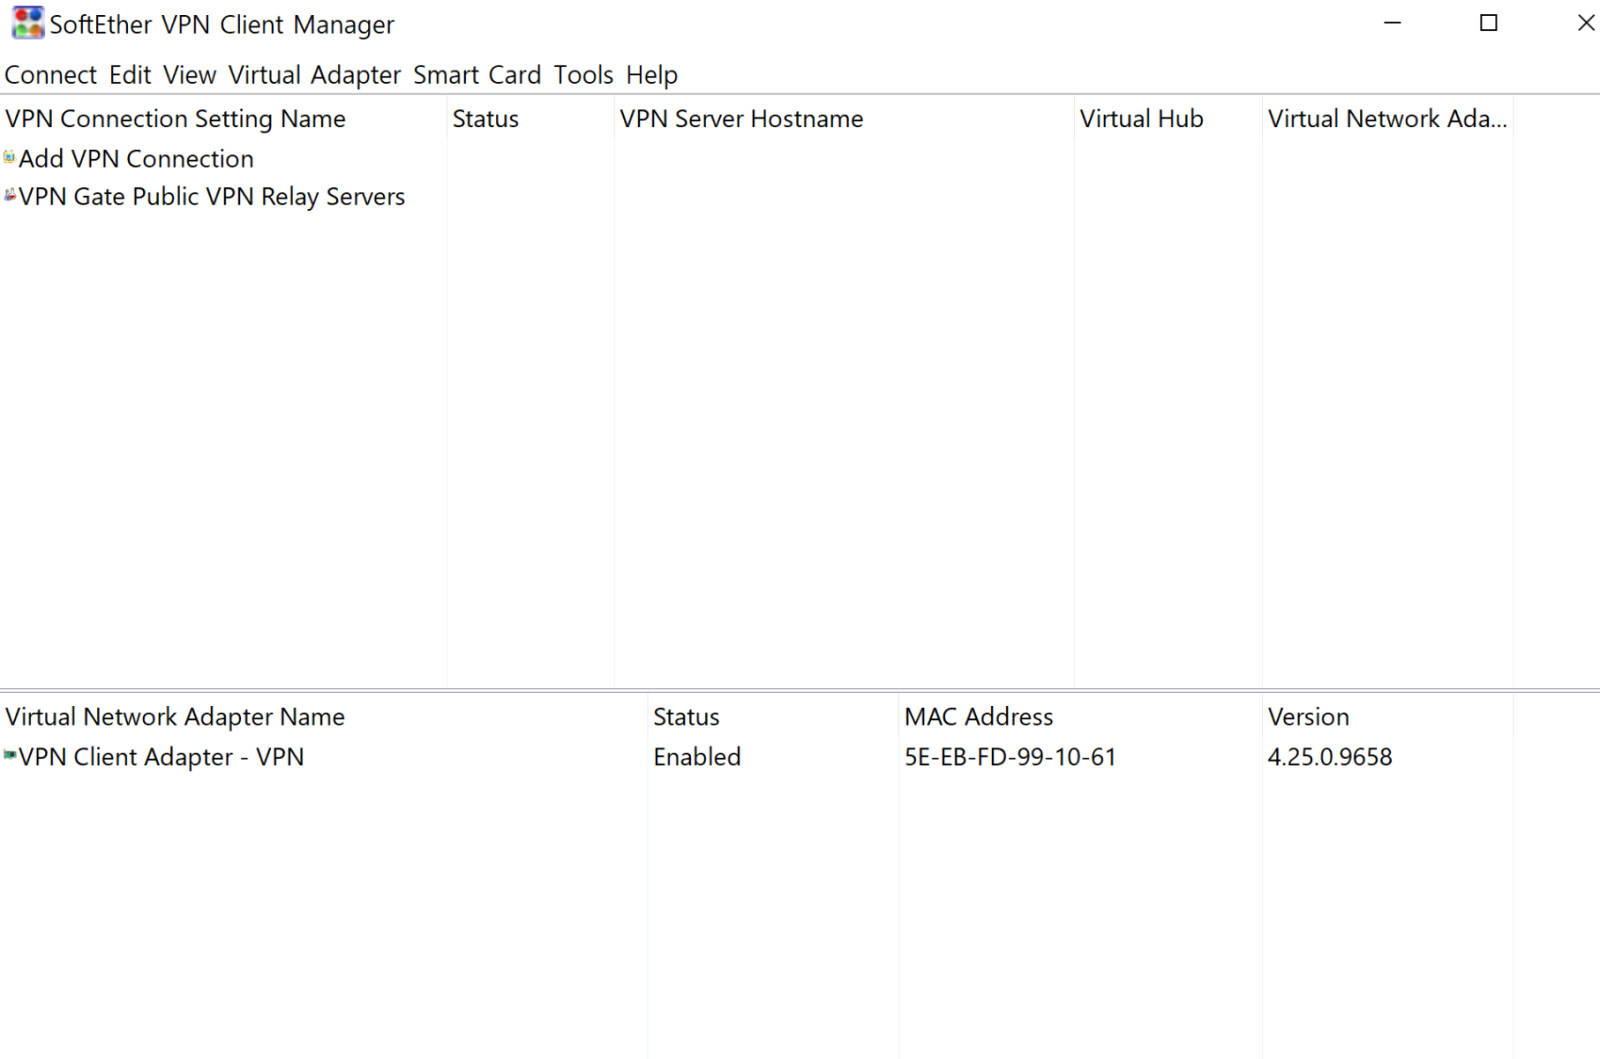Image resolution: width=1600 pixels, height=1059 pixels.
Task: Sort by VPN Connection Setting Name column
Action: pos(175,119)
